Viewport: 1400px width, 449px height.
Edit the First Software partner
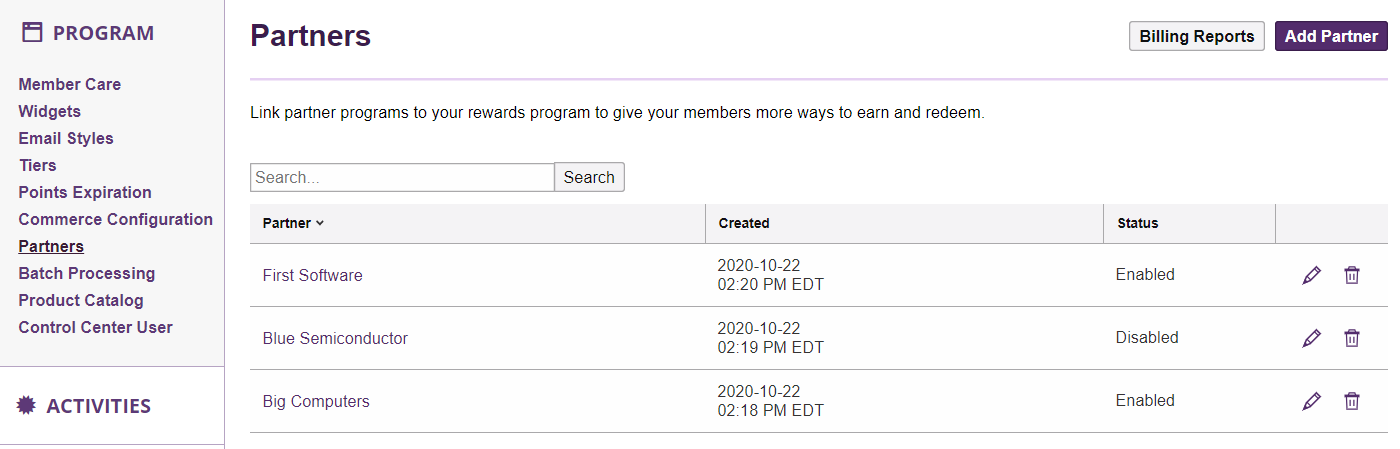click(x=1312, y=275)
